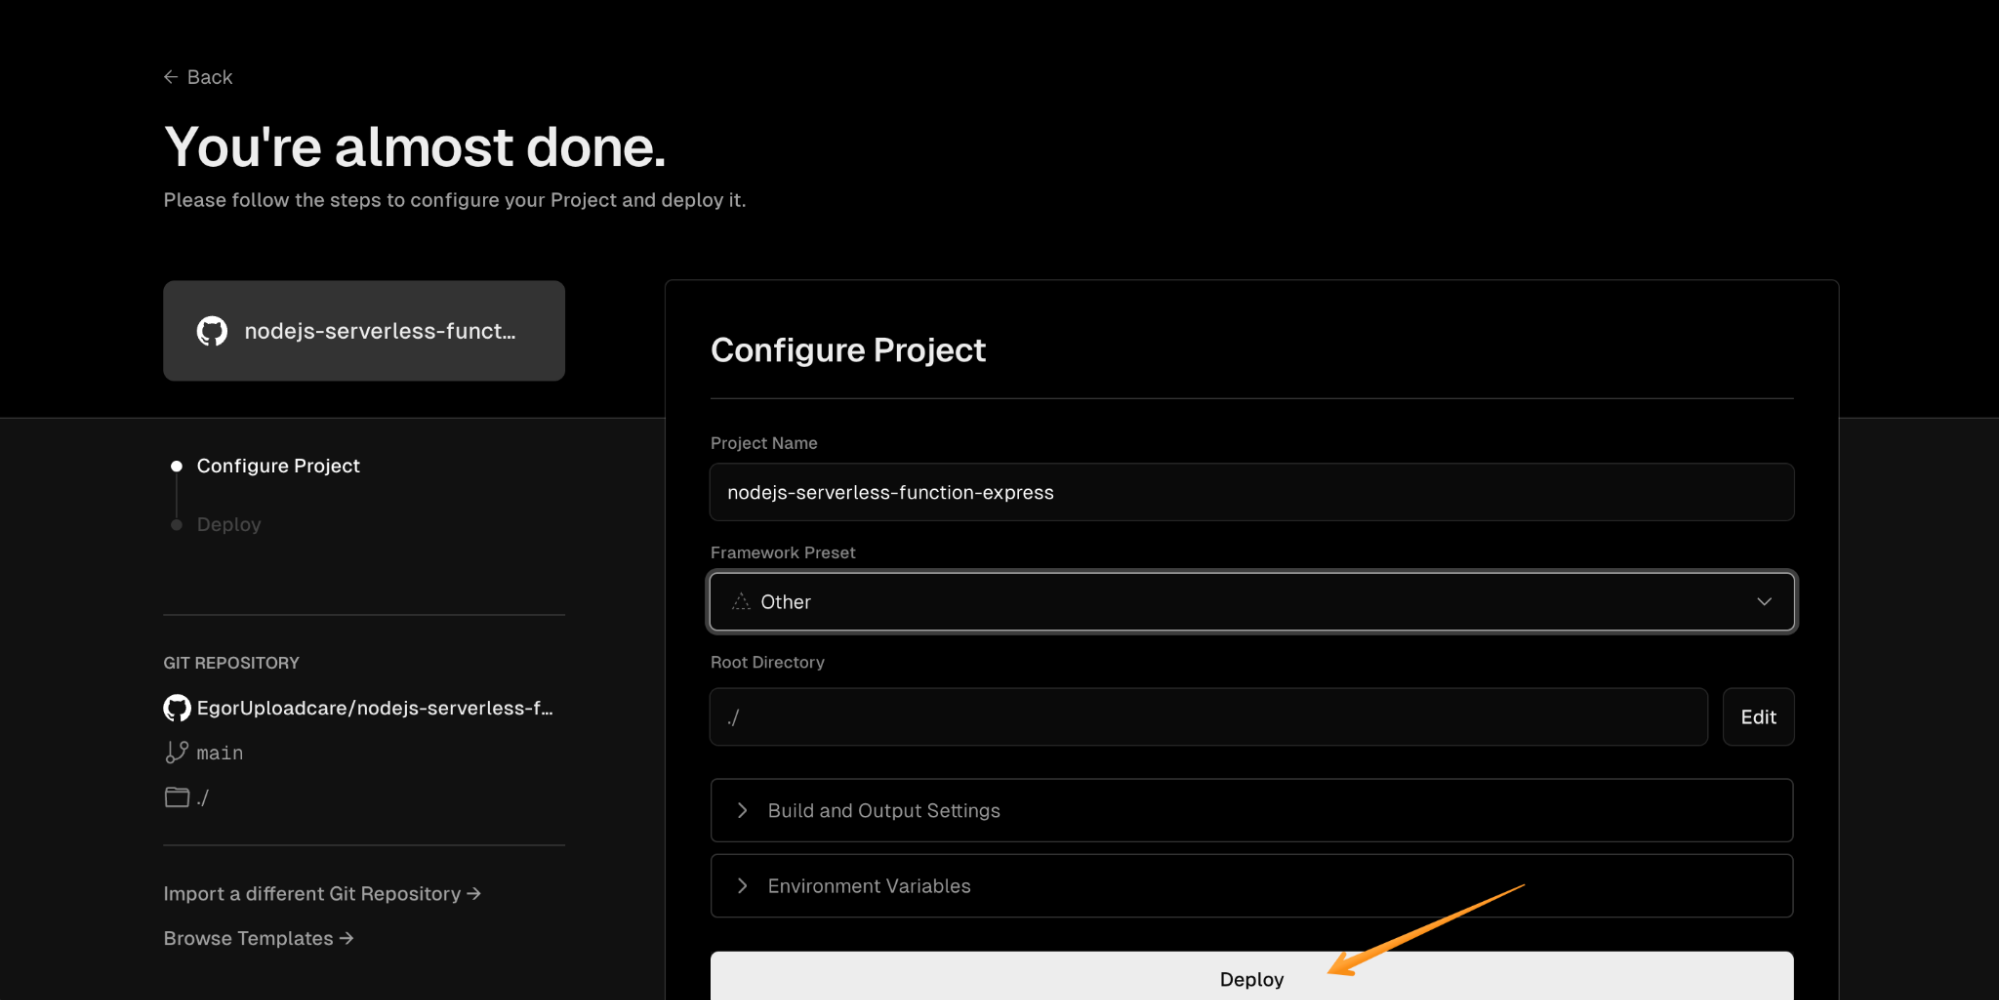
Task: Click the Edit button for Root Directory
Action: coord(1758,716)
